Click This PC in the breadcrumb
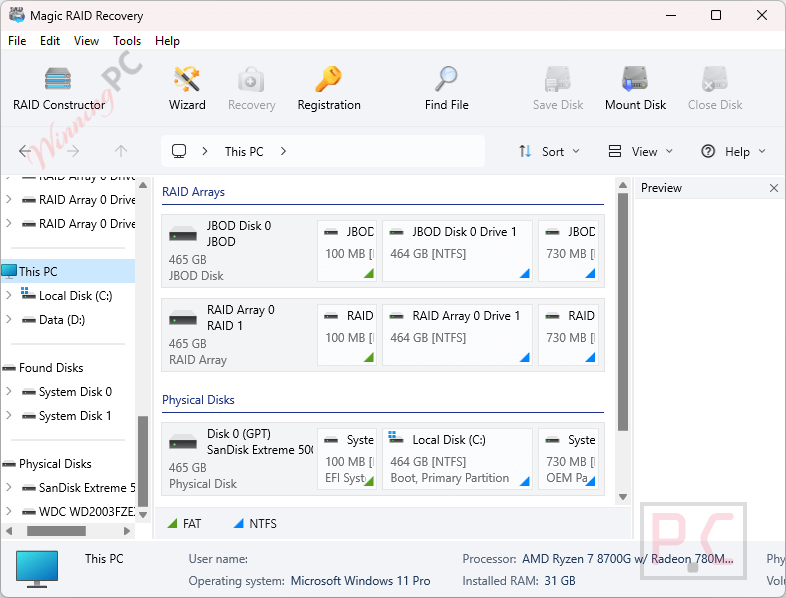 (x=244, y=151)
